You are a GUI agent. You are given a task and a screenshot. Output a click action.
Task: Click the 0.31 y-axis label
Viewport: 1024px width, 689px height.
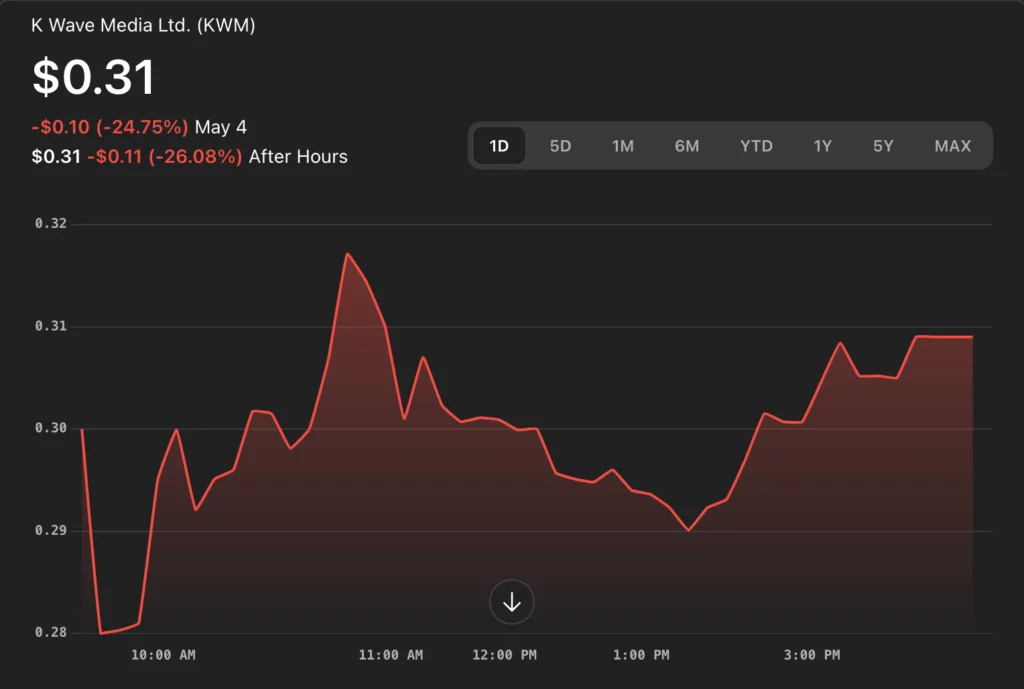point(51,326)
